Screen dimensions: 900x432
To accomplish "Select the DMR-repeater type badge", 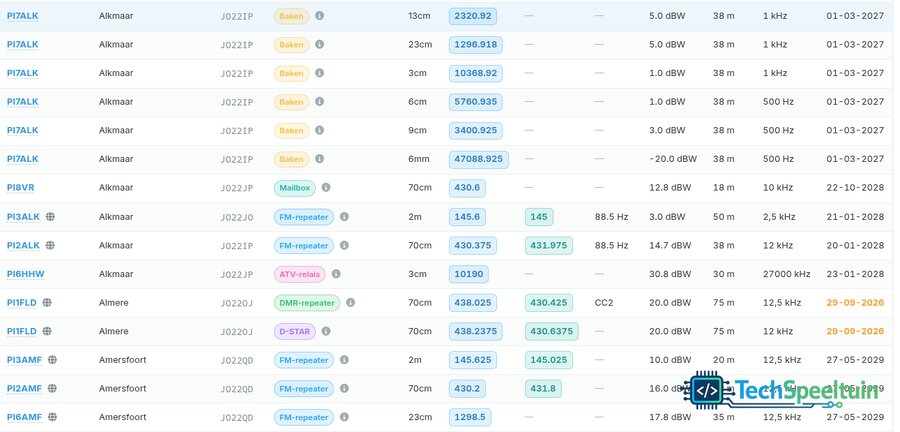I will 307,303.
